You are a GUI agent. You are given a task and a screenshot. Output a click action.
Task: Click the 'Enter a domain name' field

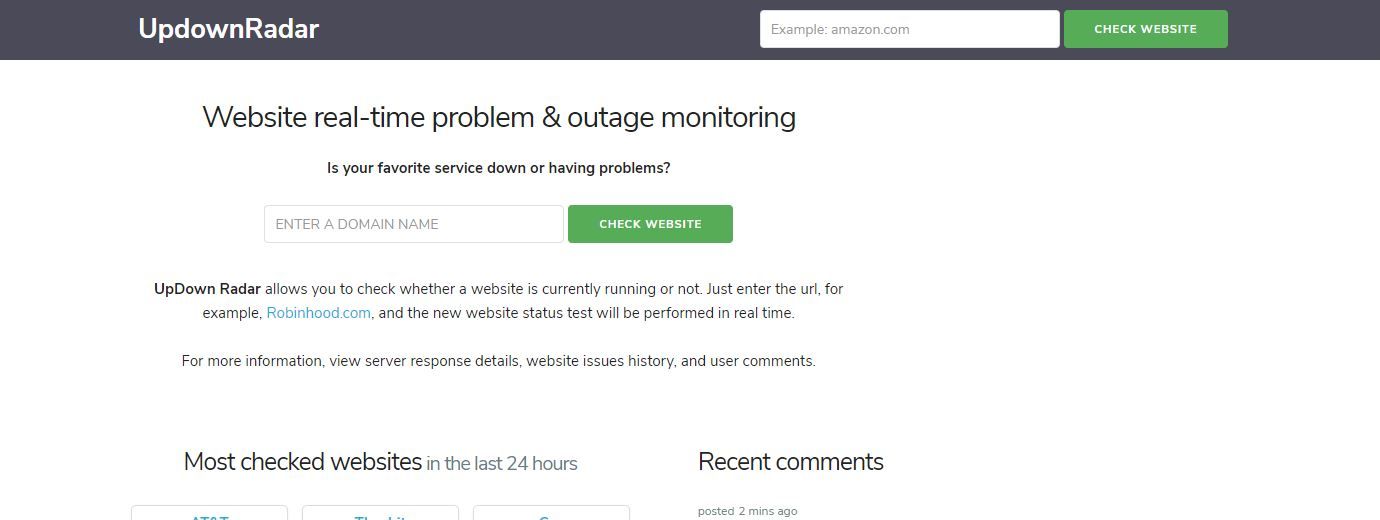414,224
